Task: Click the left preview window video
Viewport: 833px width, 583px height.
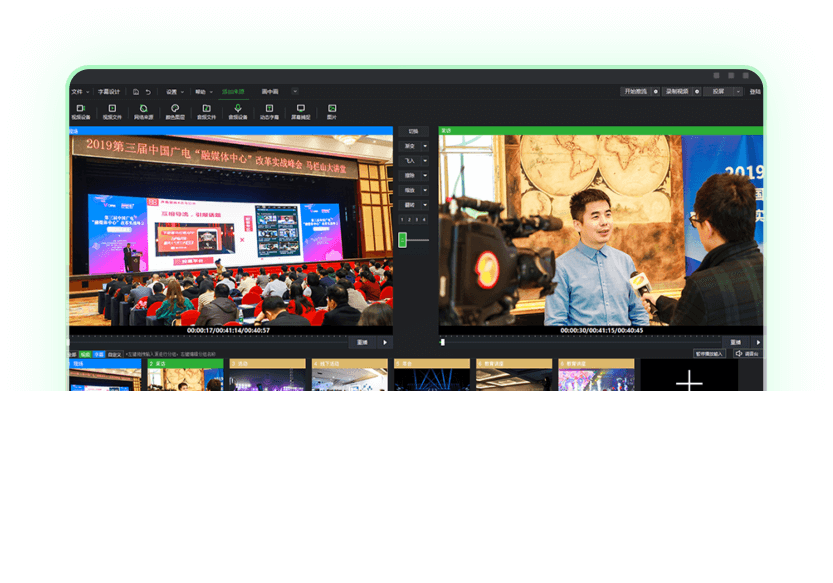Action: click(x=231, y=230)
